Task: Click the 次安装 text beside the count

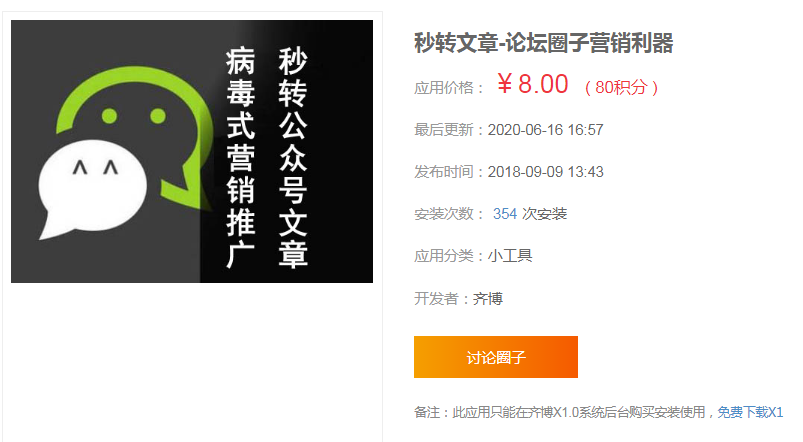Action: [544, 214]
